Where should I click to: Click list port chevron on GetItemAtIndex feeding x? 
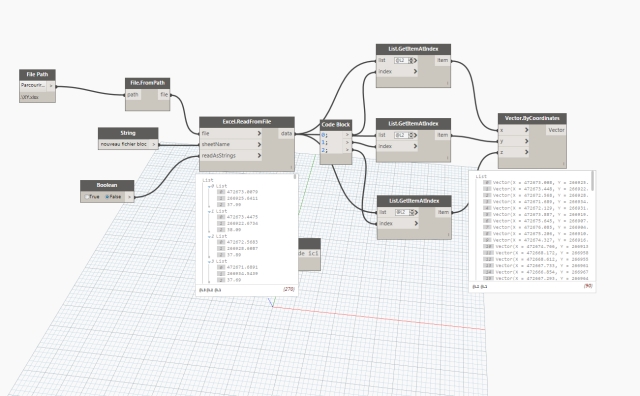tap(415, 60)
